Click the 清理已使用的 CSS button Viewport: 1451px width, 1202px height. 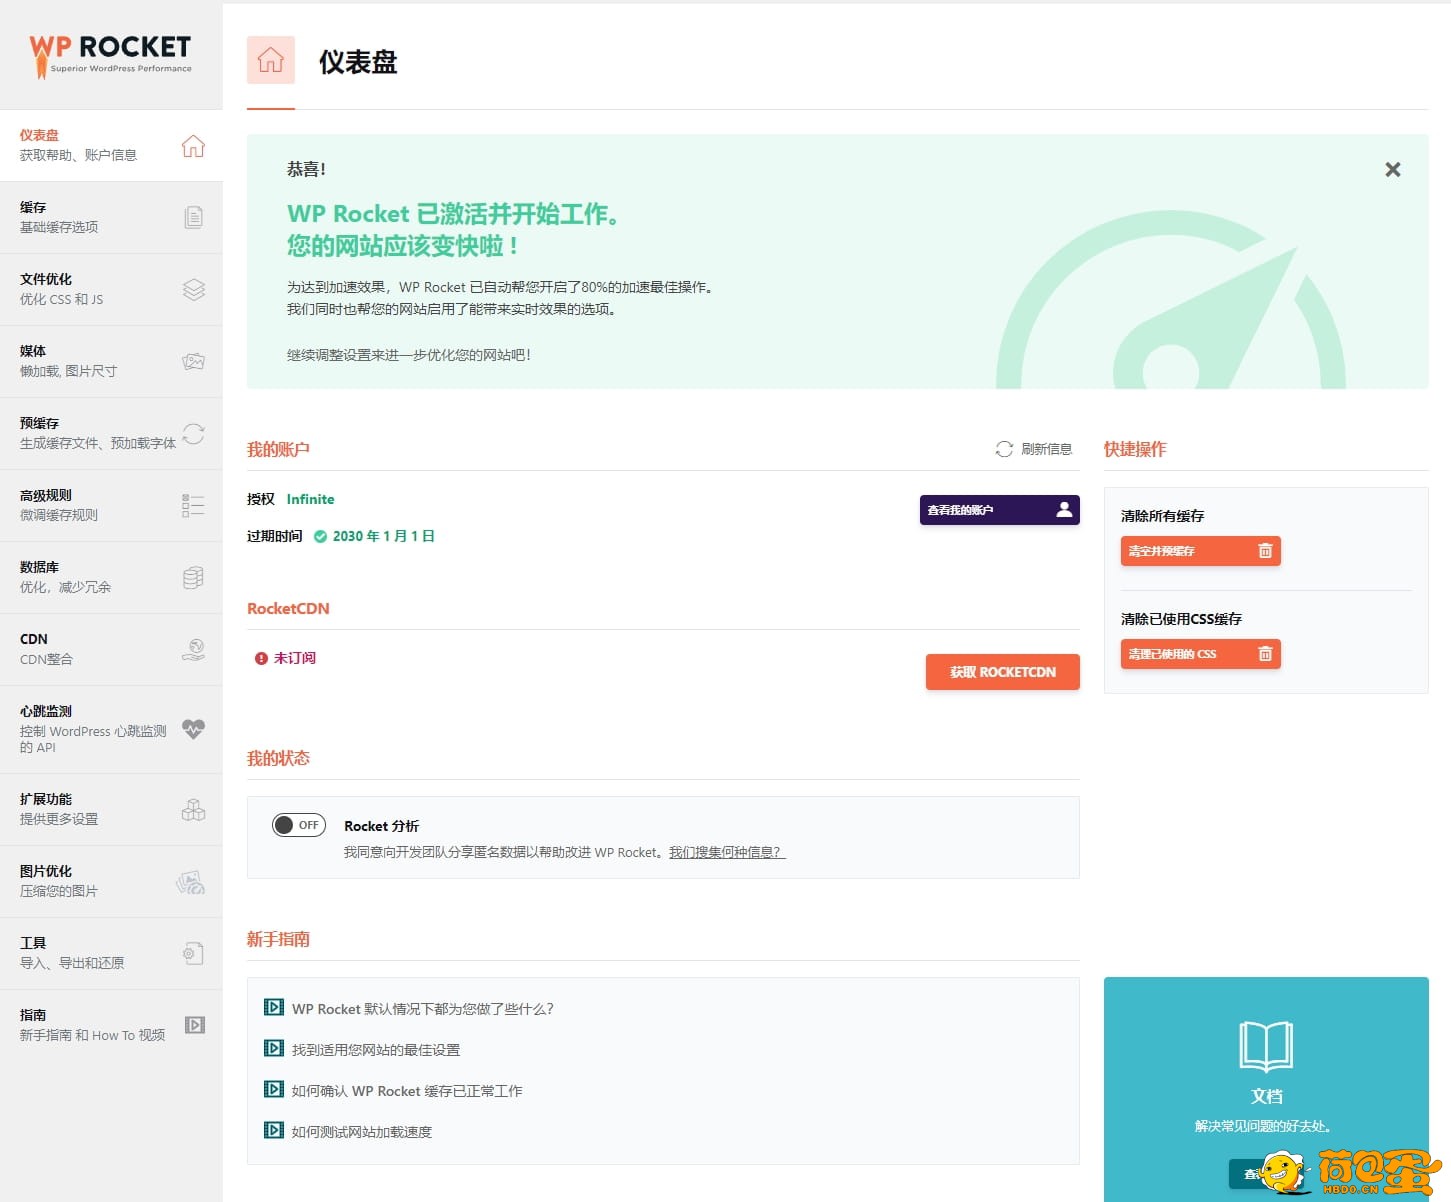1200,654
